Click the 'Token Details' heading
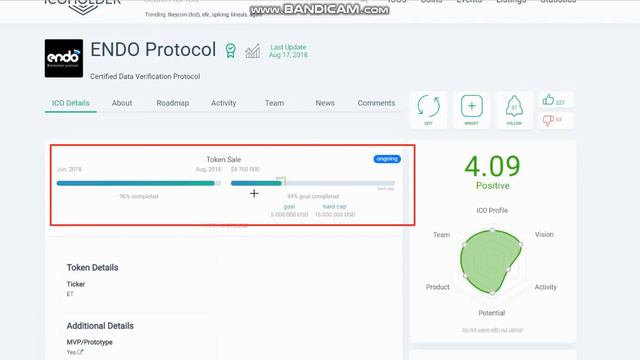The image size is (640, 360). click(93, 268)
